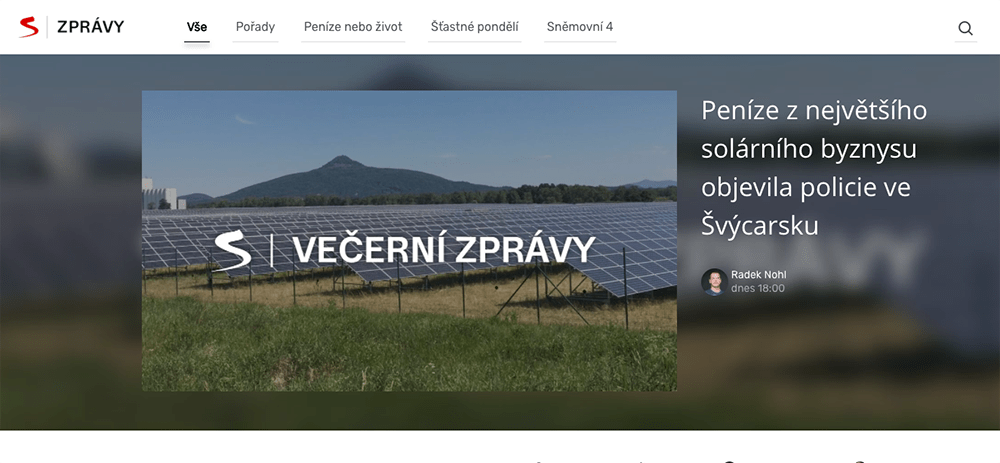Click the red Seznam S logo

tap(29, 27)
